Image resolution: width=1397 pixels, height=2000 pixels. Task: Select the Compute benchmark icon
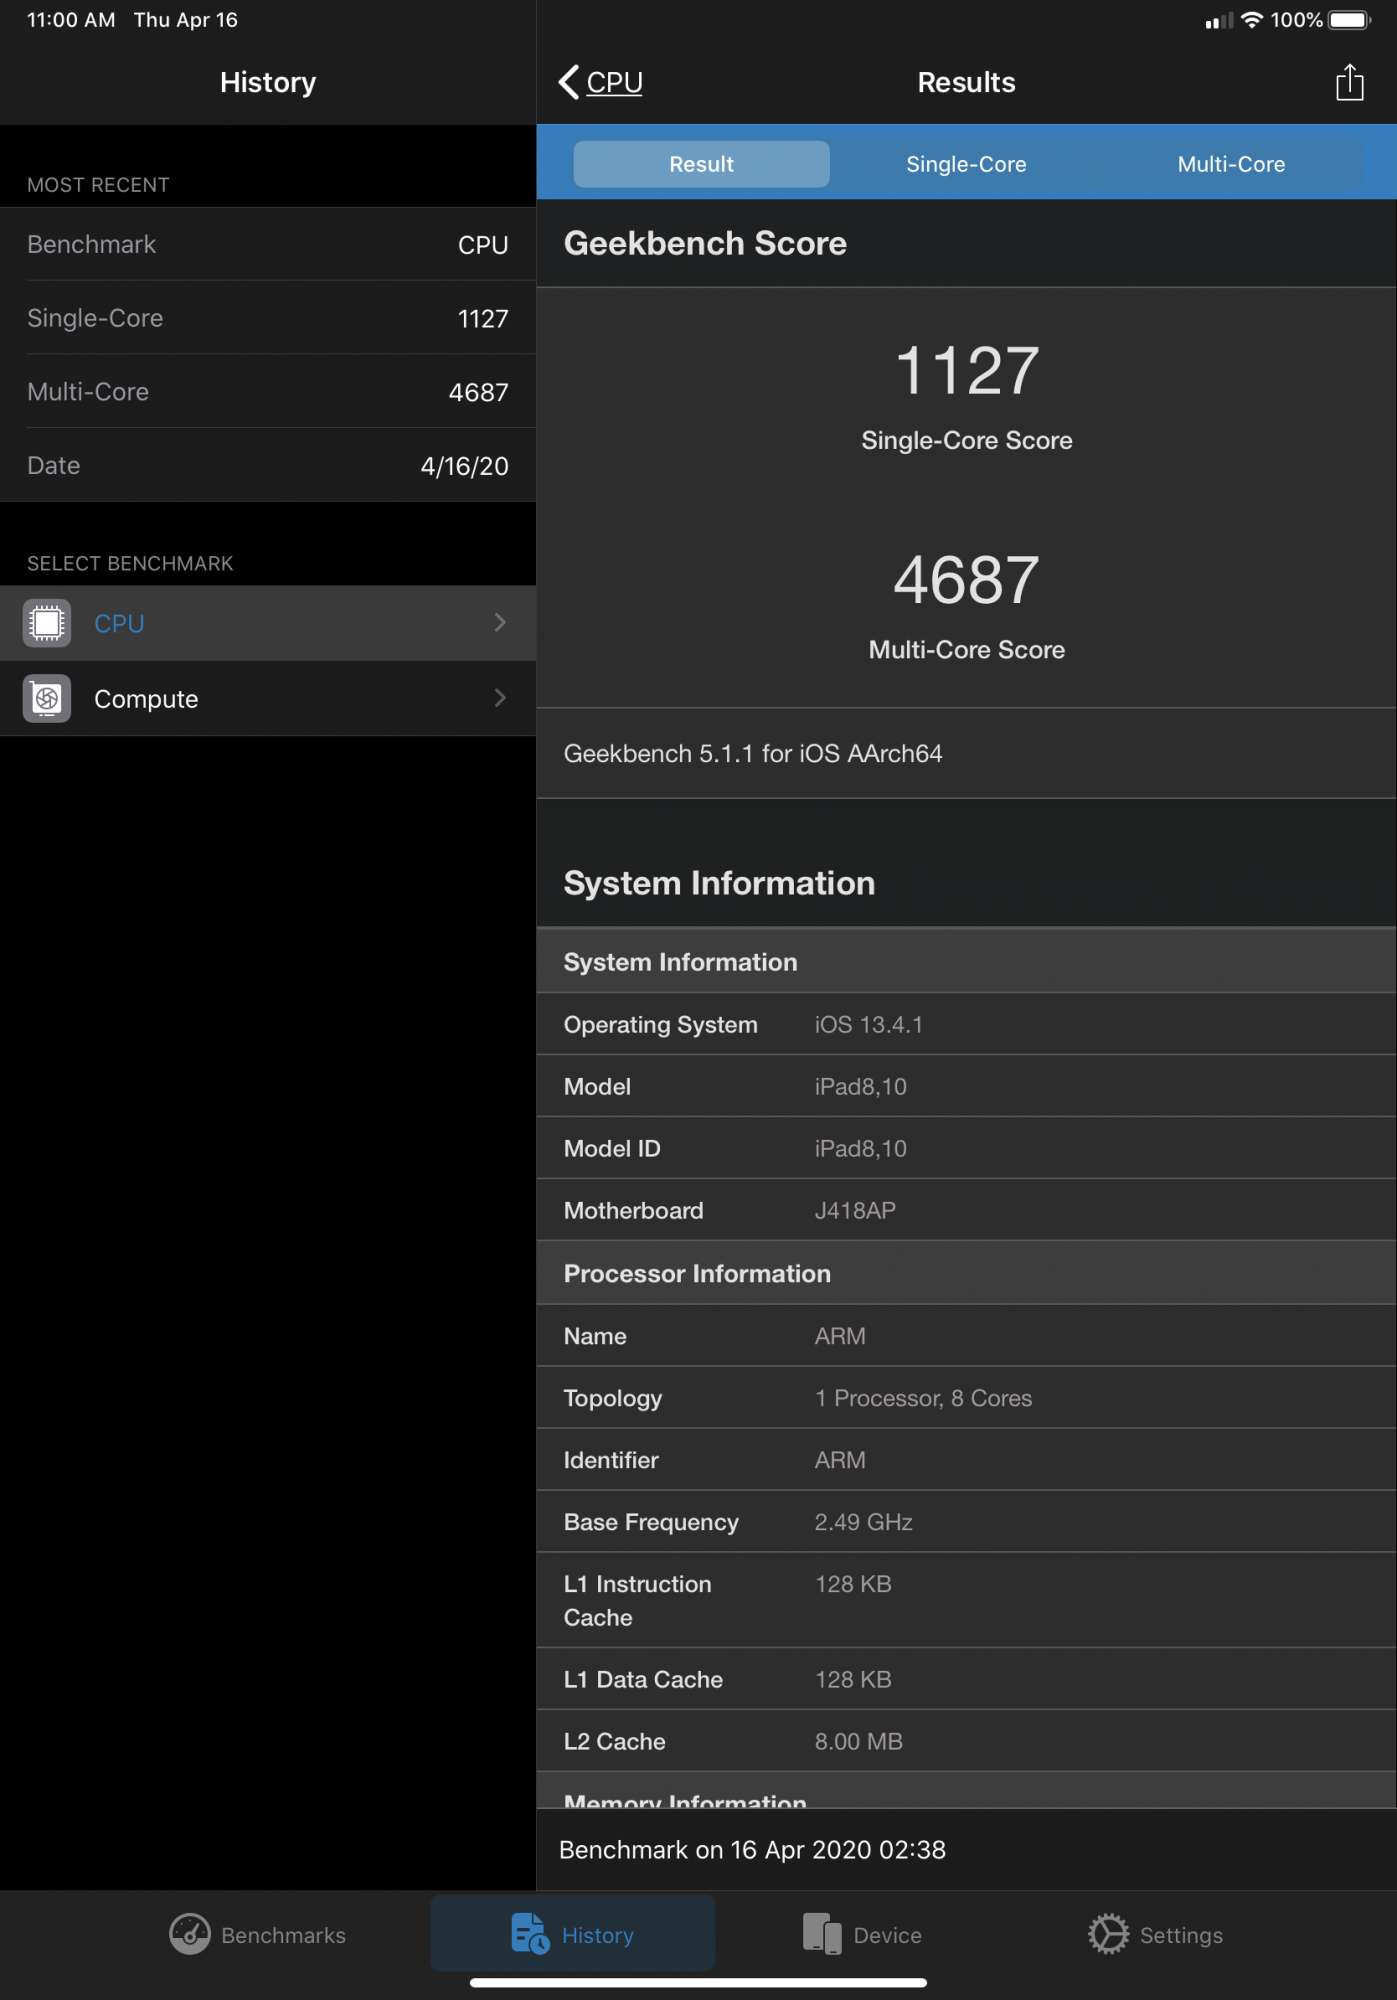coord(47,698)
